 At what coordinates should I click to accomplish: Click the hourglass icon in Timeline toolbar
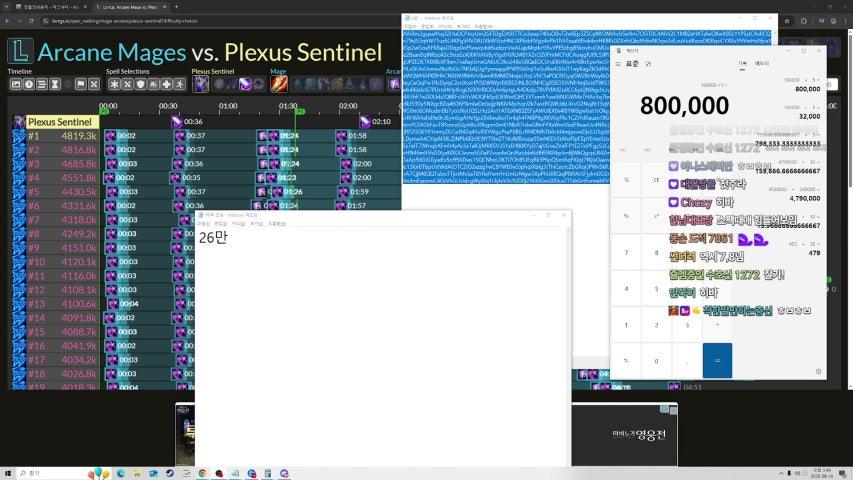point(54,84)
